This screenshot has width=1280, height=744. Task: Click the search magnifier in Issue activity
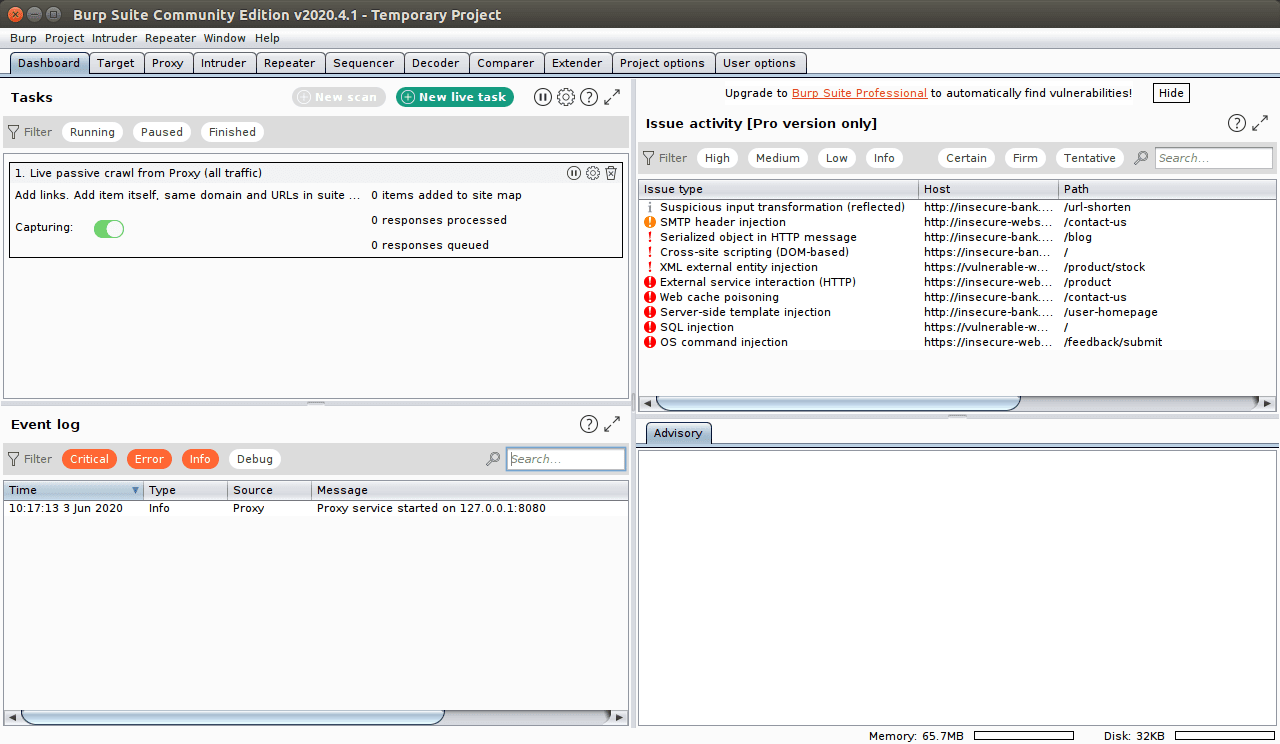tap(1141, 157)
